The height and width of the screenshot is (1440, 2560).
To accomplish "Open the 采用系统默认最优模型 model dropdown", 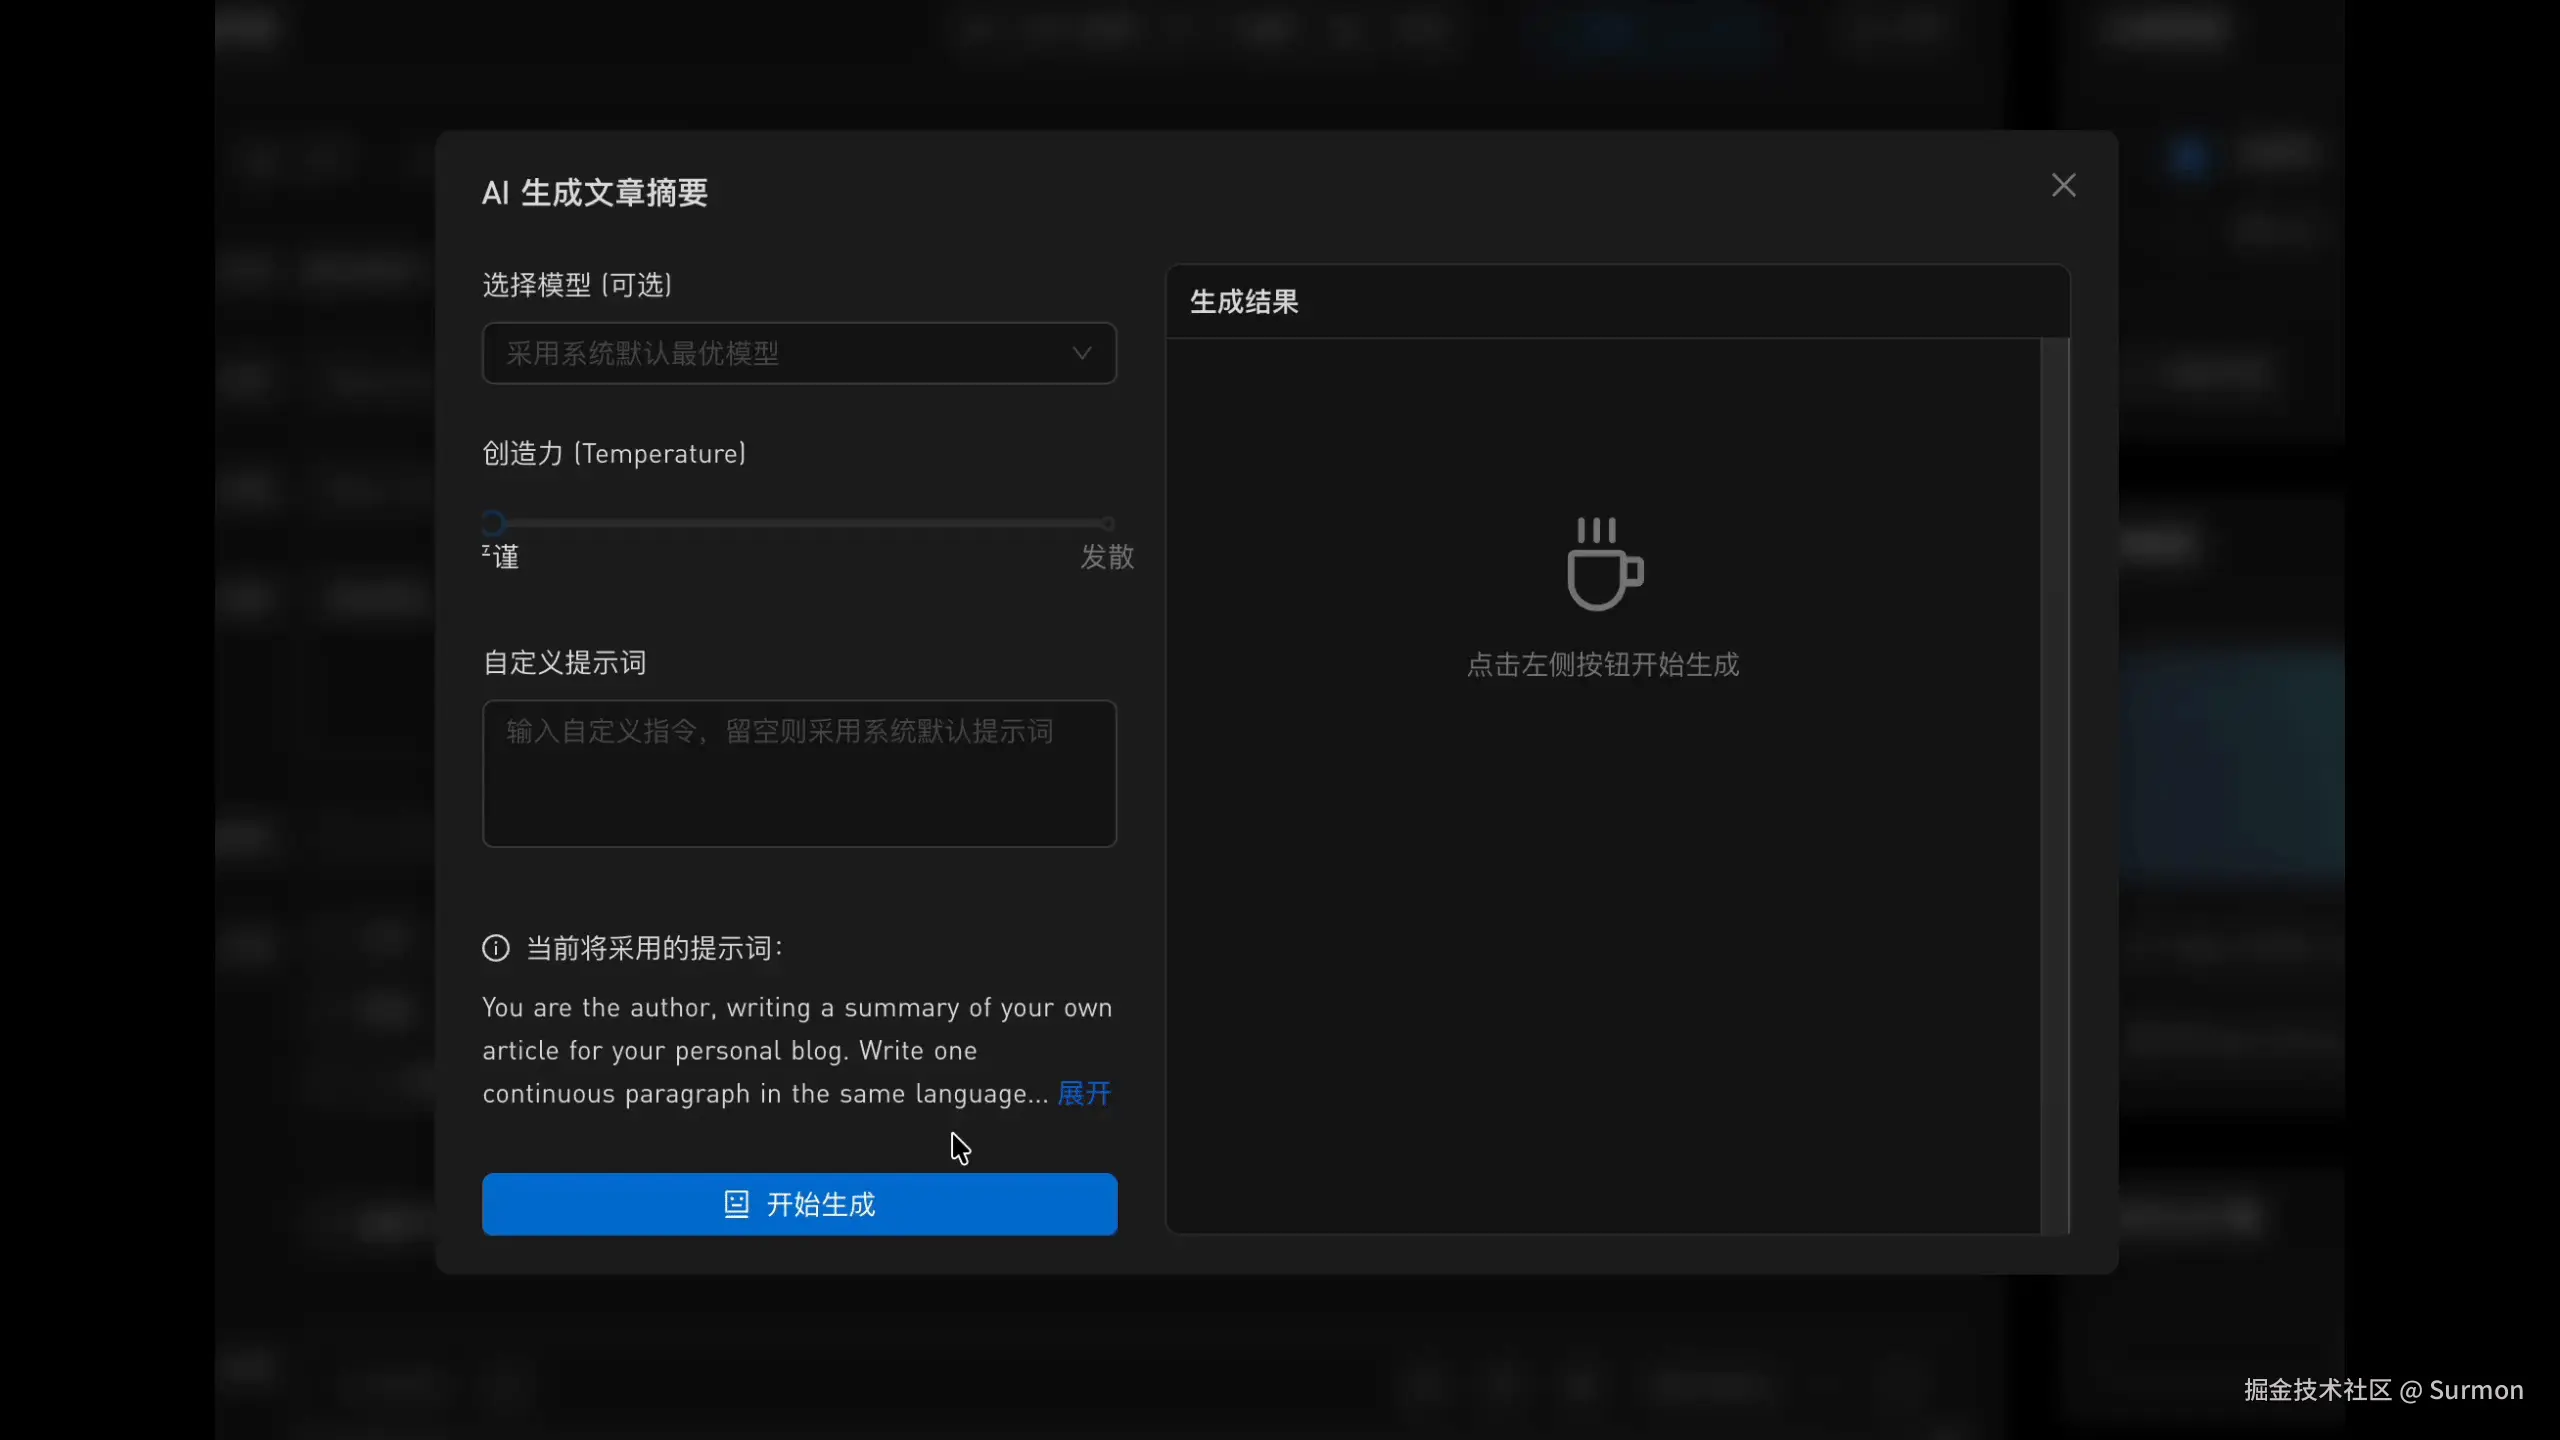I will (798, 353).
